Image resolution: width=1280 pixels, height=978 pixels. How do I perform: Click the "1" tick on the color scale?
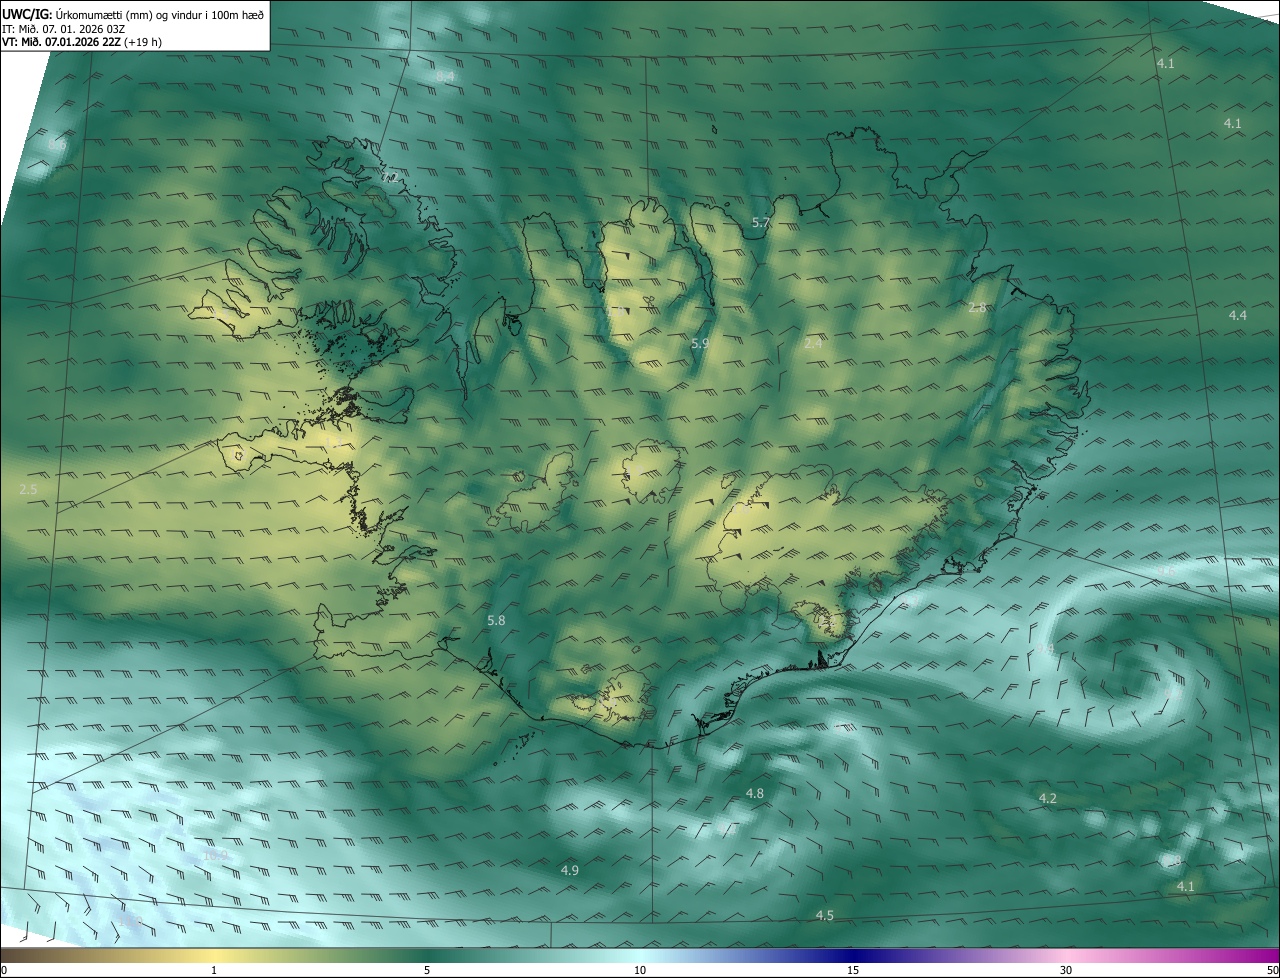(x=214, y=970)
